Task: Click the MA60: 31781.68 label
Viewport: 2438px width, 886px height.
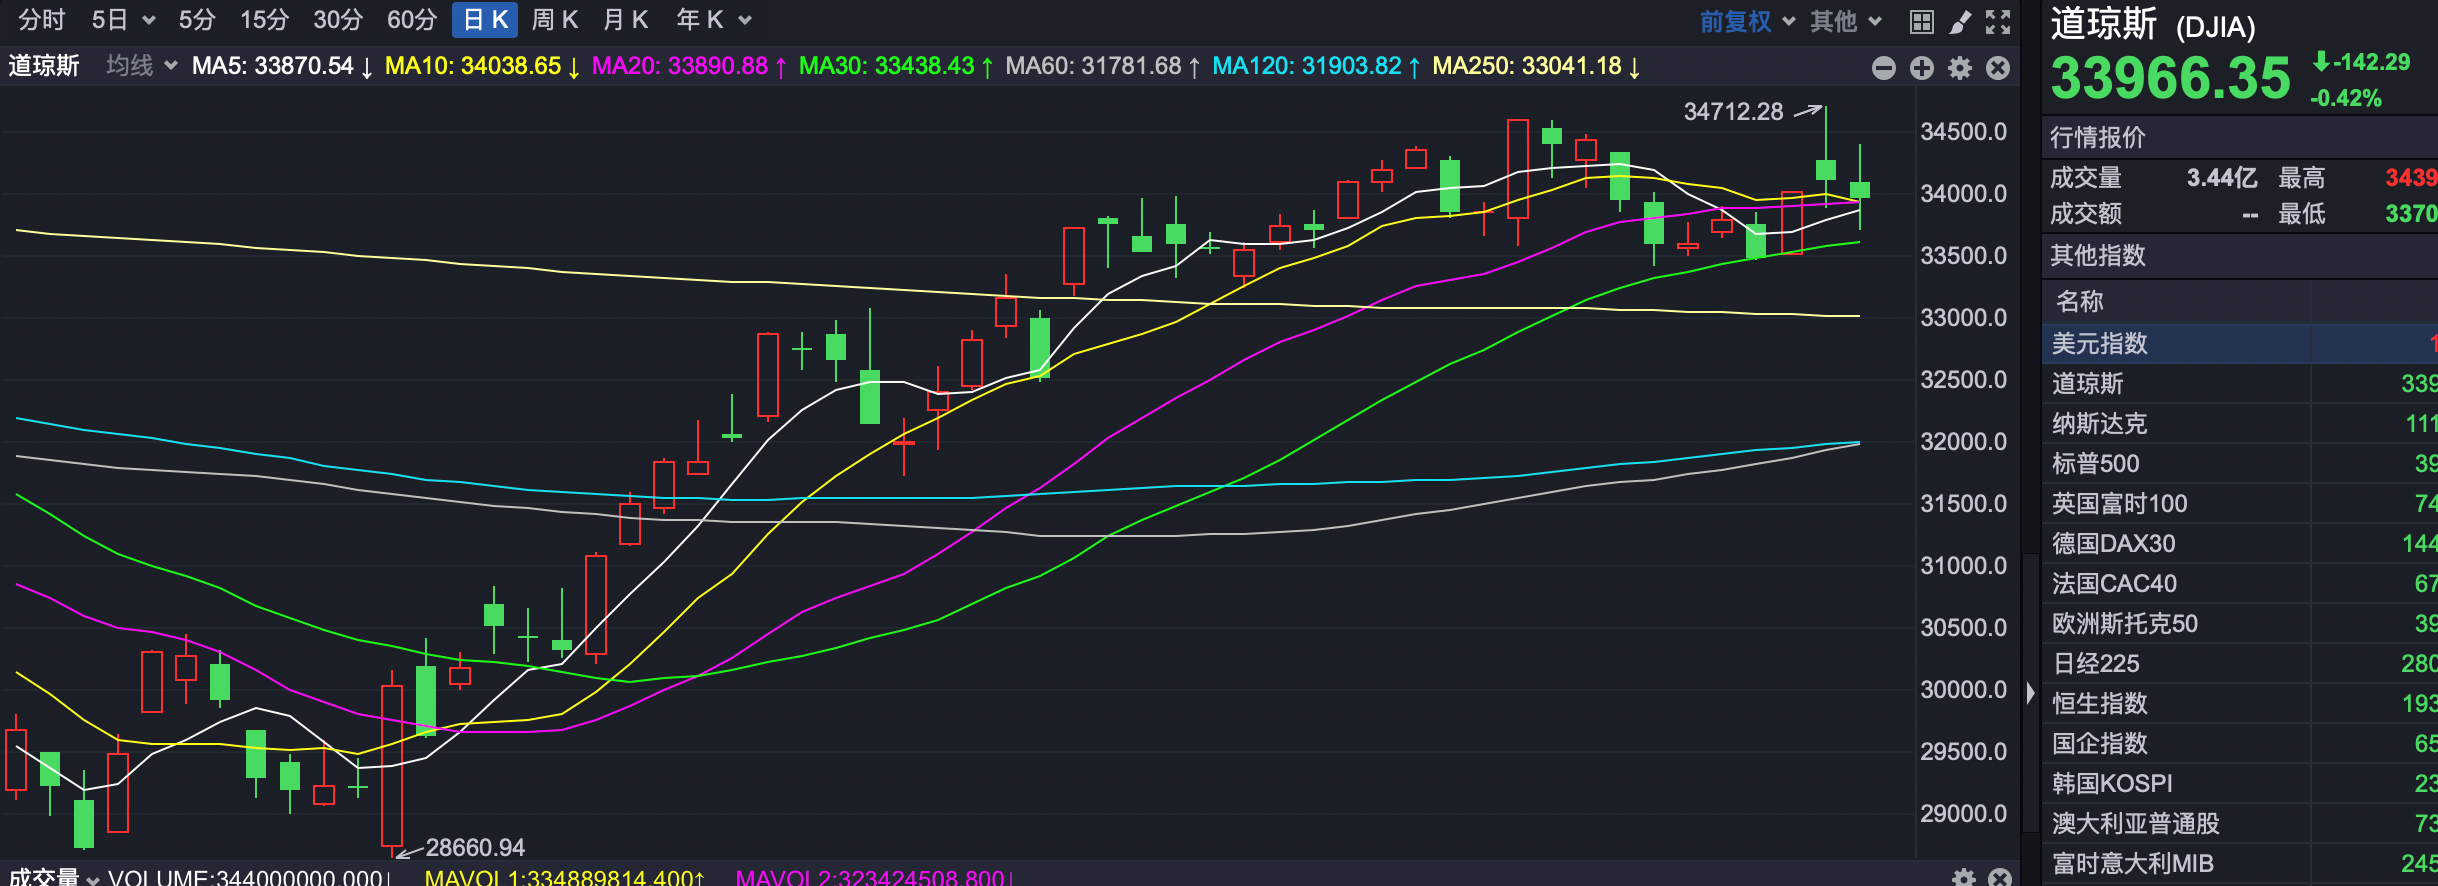Action: 1103,66
